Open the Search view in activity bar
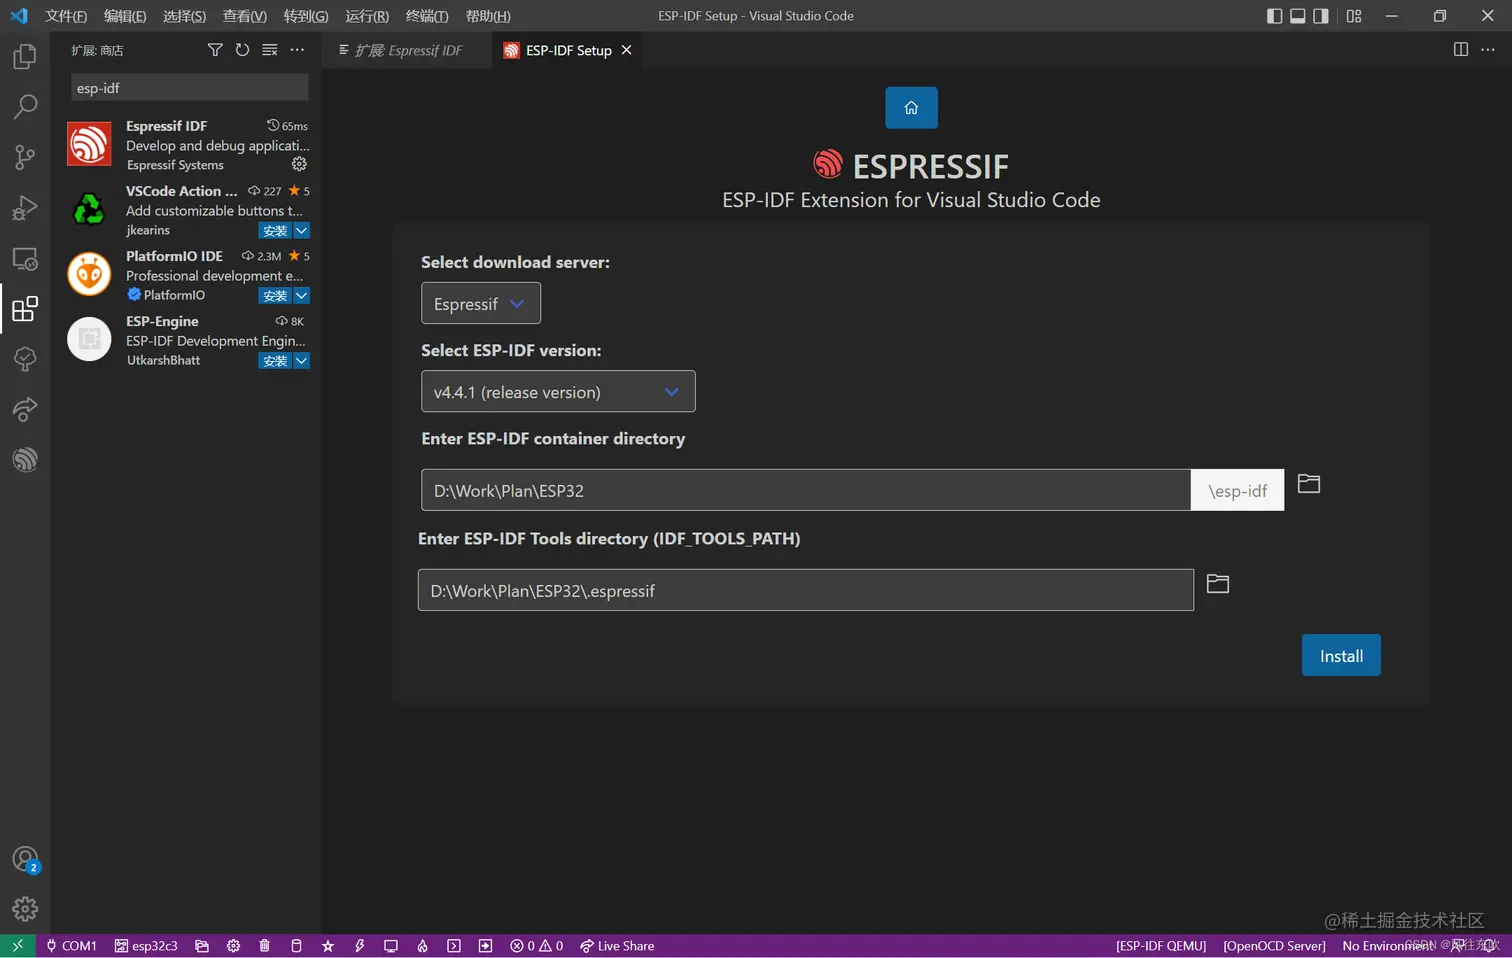The width and height of the screenshot is (1512, 958). coord(25,107)
